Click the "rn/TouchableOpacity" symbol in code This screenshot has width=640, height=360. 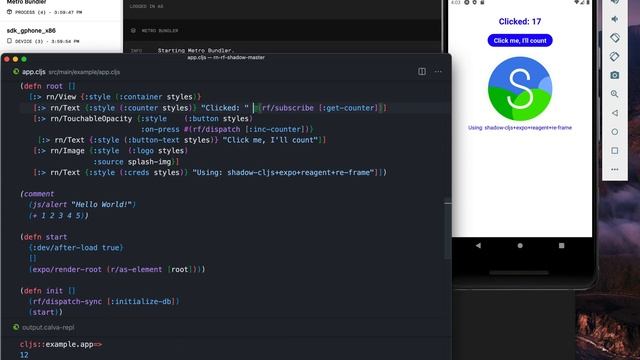pos(91,119)
